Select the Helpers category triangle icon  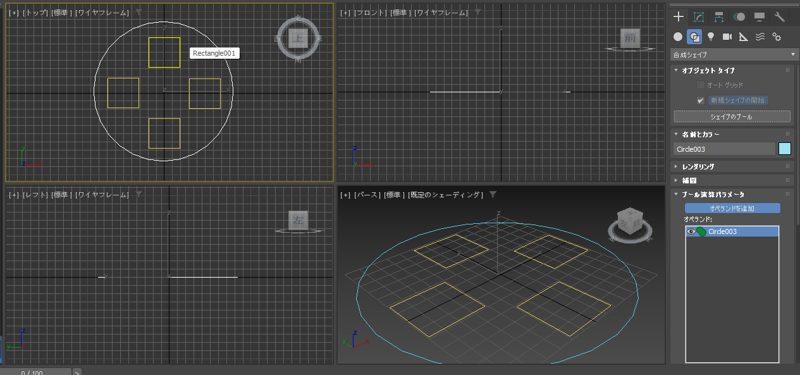point(743,36)
